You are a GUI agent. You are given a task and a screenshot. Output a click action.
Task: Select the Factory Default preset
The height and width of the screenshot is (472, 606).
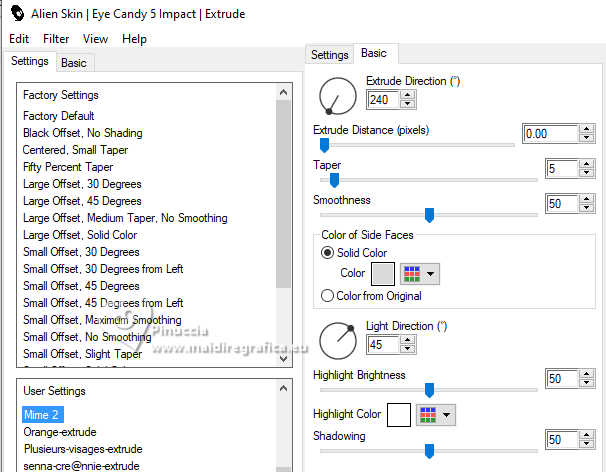59,116
